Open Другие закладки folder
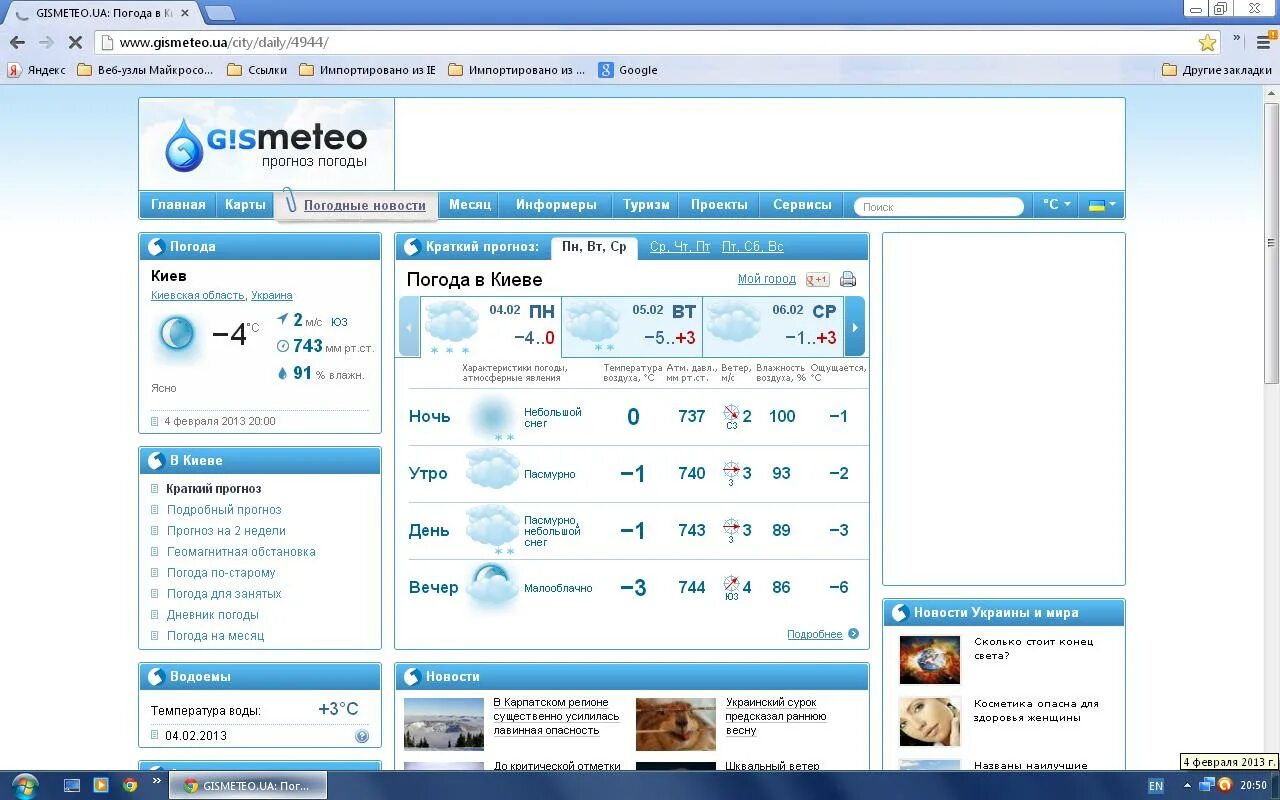This screenshot has width=1280, height=800. [x=1217, y=70]
